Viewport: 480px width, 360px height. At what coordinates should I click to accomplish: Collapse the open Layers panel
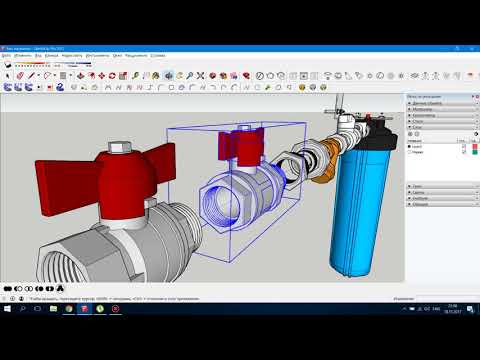tap(443, 127)
